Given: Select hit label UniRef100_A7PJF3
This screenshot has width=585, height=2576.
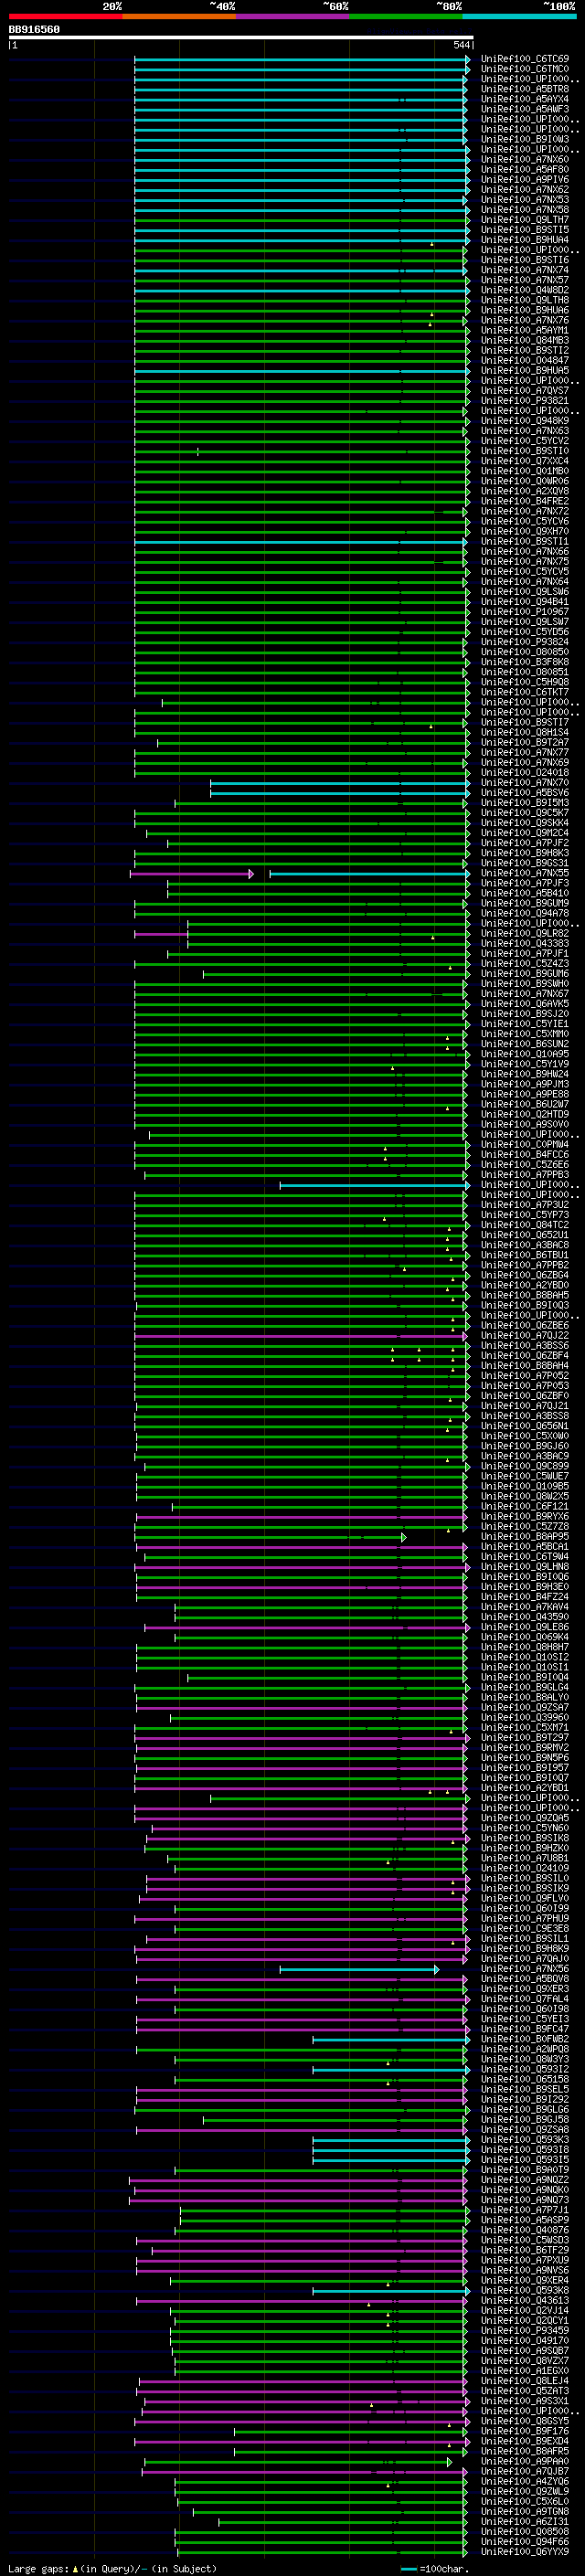Looking at the screenshot, I should pos(525,883).
